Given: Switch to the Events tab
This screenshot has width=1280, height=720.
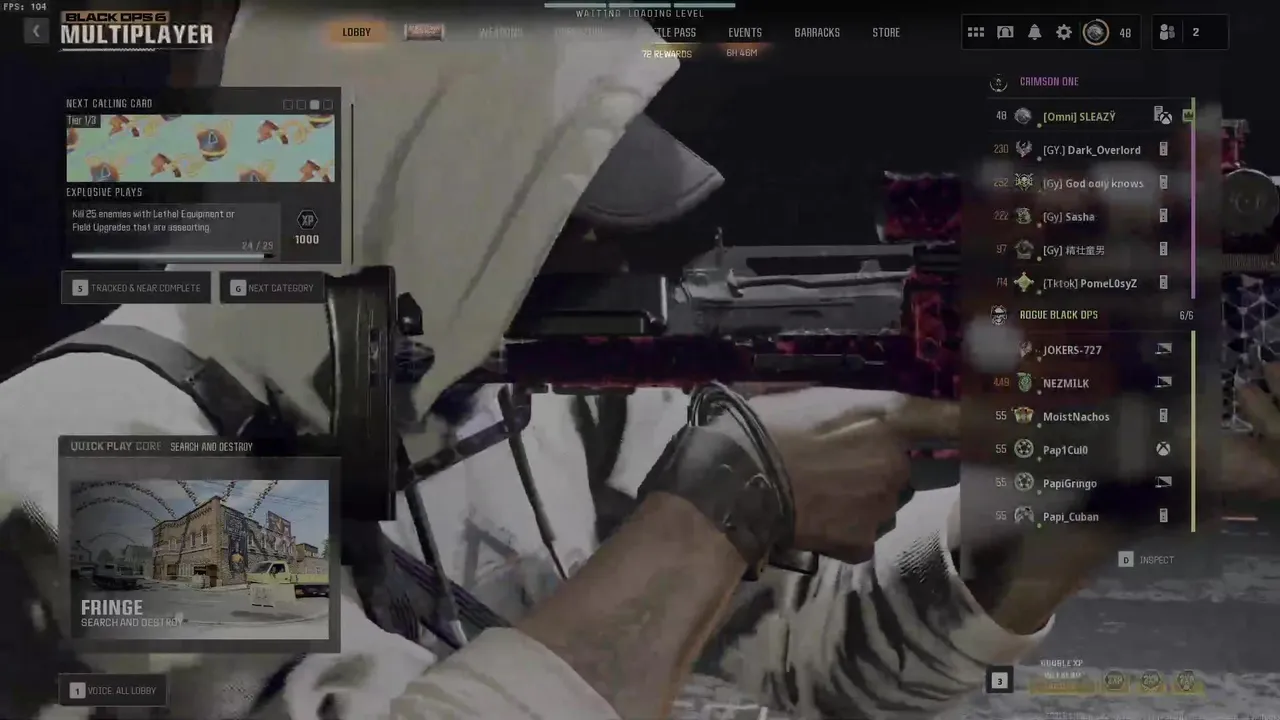Looking at the screenshot, I should pyautogui.click(x=745, y=32).
